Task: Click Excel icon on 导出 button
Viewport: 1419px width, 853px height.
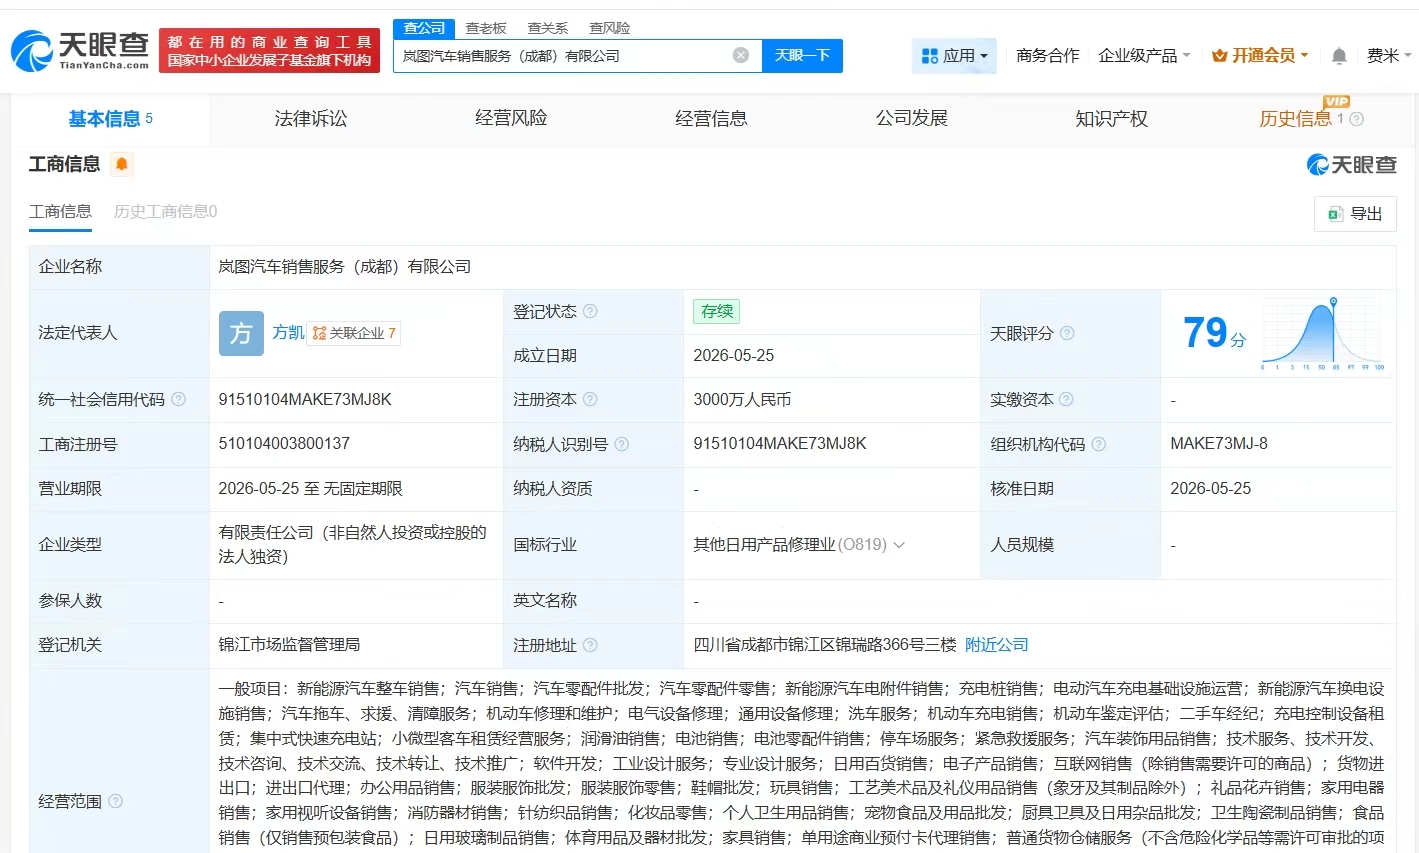Action: [1335, 214]
